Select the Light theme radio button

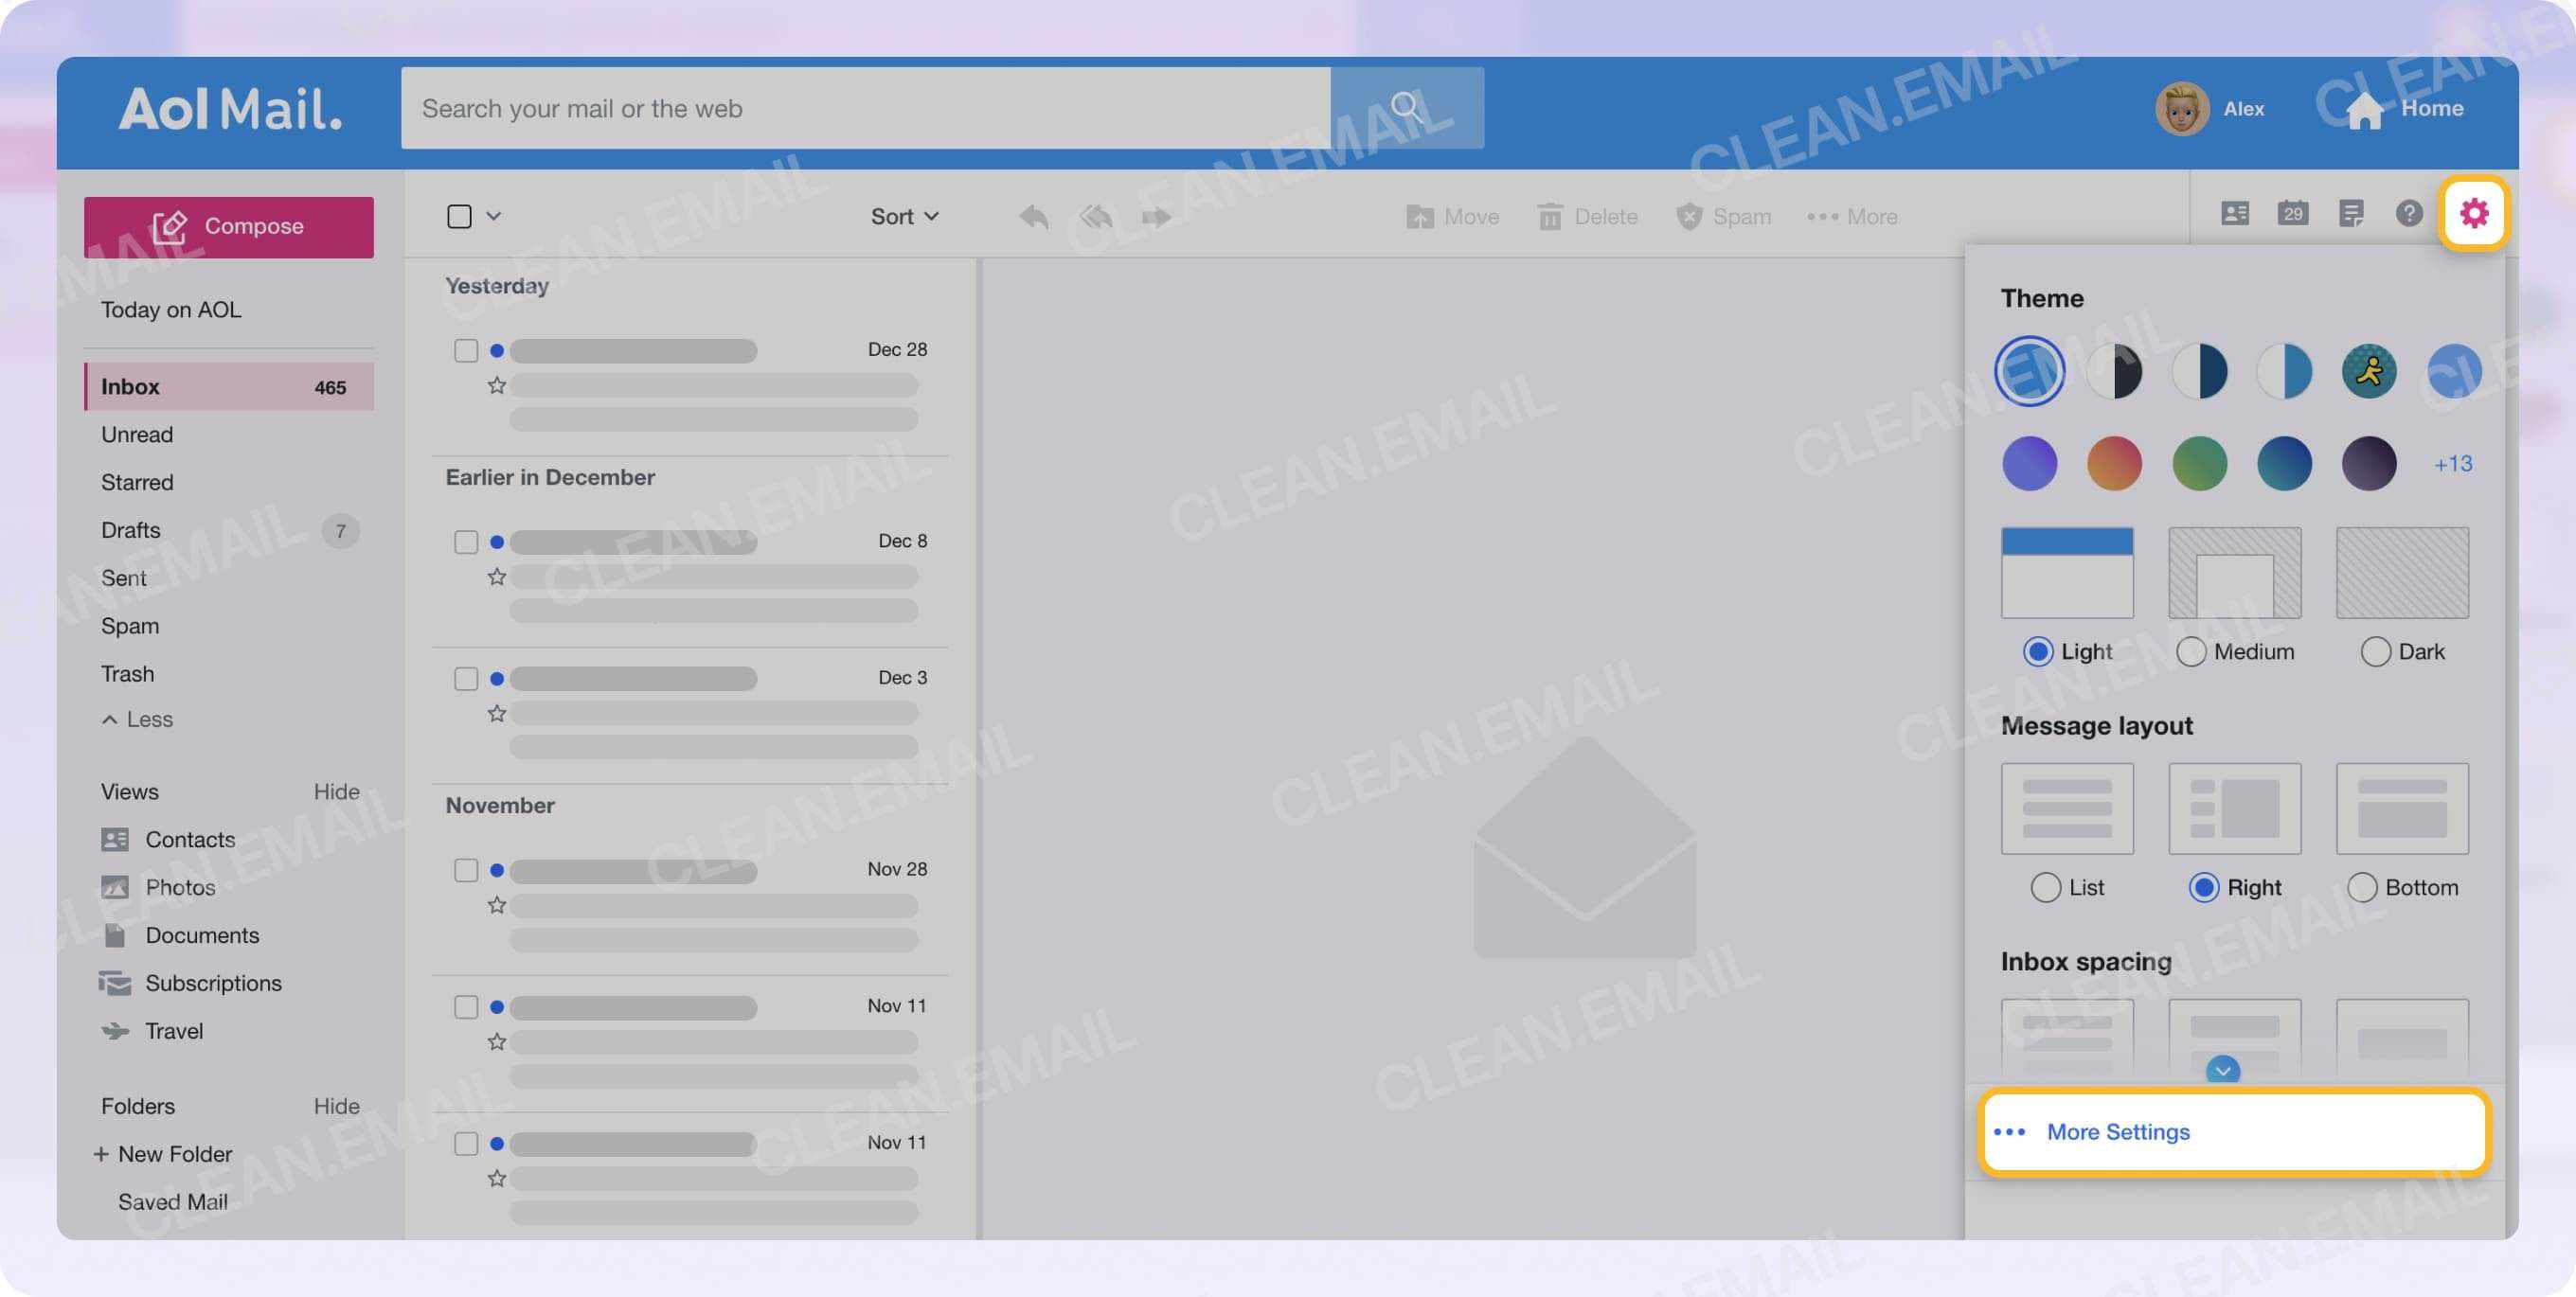pyautogui.click(x=2040, y=651)
